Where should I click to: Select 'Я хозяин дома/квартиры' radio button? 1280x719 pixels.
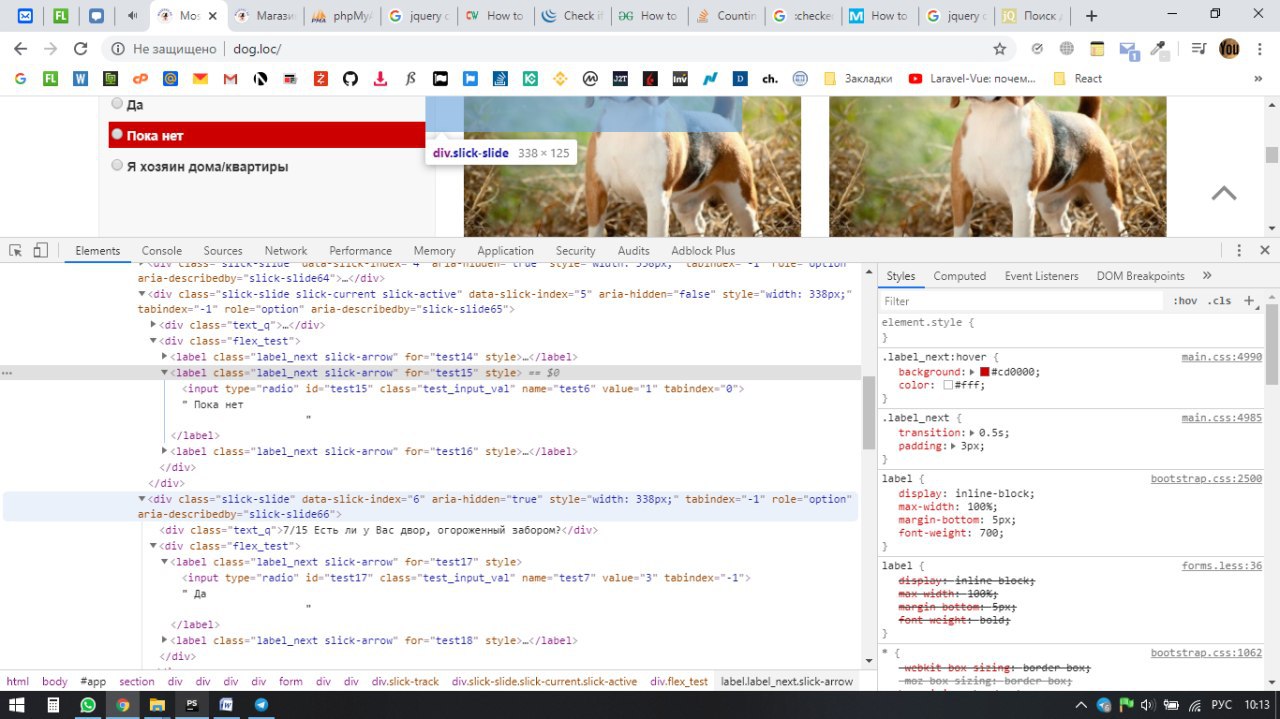pyautogui.click(x=117, y=165)
